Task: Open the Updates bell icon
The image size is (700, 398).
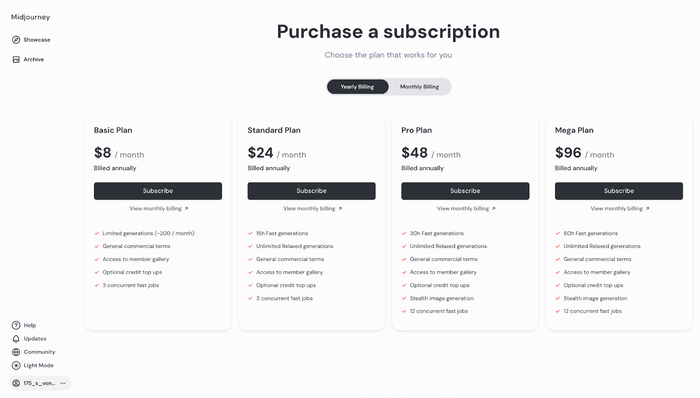Action: (x=16, y=339)
